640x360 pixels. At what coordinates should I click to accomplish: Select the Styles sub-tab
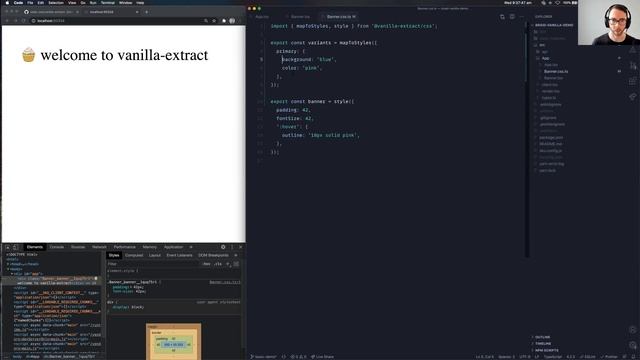point(114,255)
